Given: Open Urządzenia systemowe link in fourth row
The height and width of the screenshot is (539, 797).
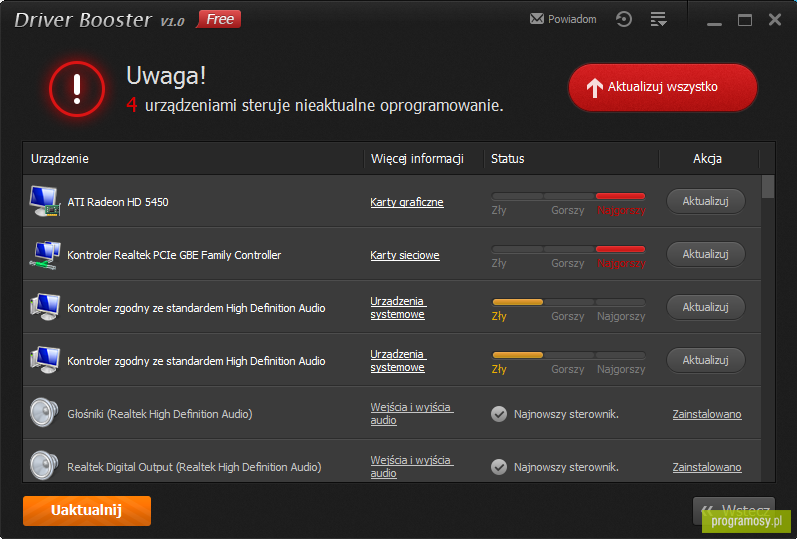Looking at the screenshot, I should point(398,361).
